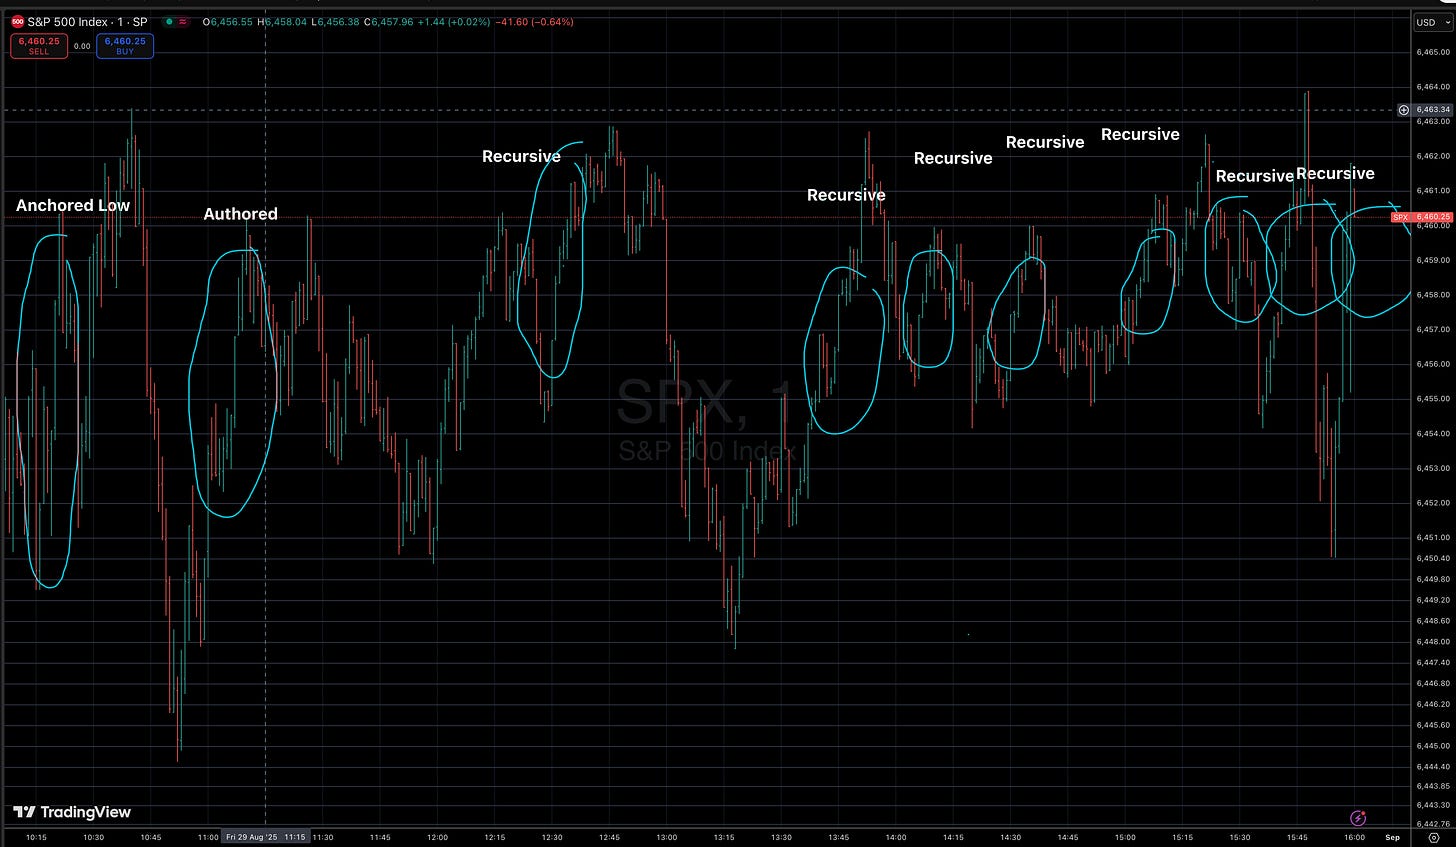Click the low value L6,456.38
Image resolution: width=1456 pixels, height=847 pixels.
335,21
